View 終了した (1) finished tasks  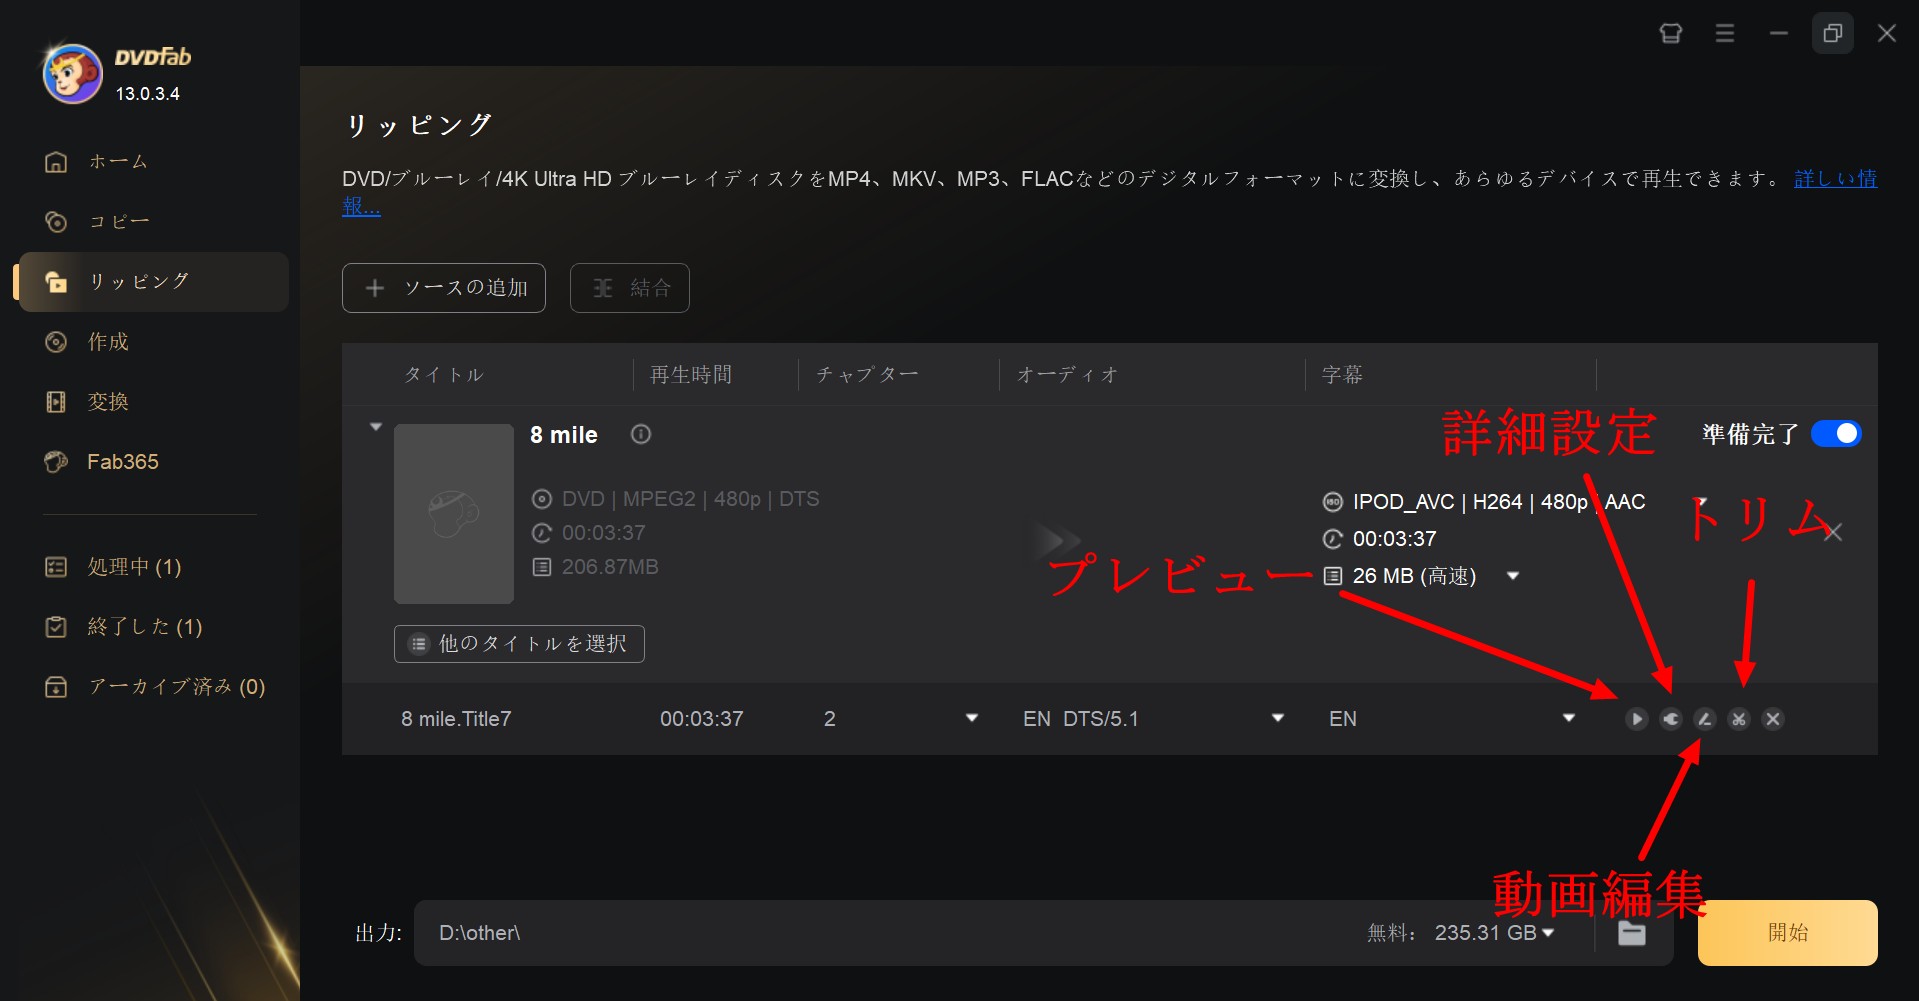pos(124,627)
